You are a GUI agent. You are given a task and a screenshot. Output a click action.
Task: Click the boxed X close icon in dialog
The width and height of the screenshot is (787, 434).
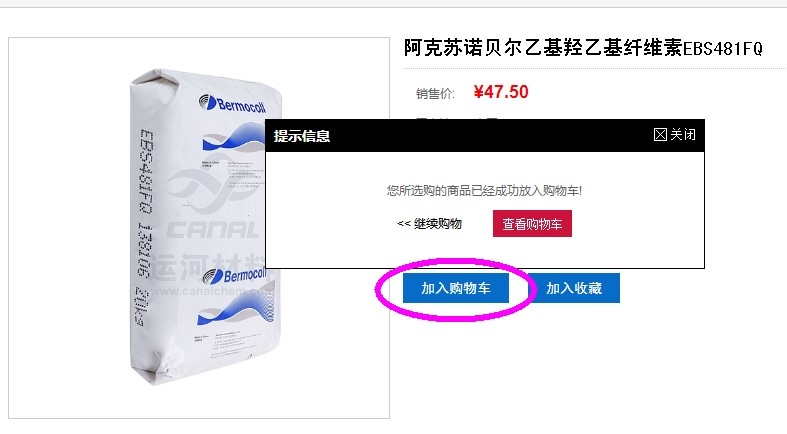660,134
